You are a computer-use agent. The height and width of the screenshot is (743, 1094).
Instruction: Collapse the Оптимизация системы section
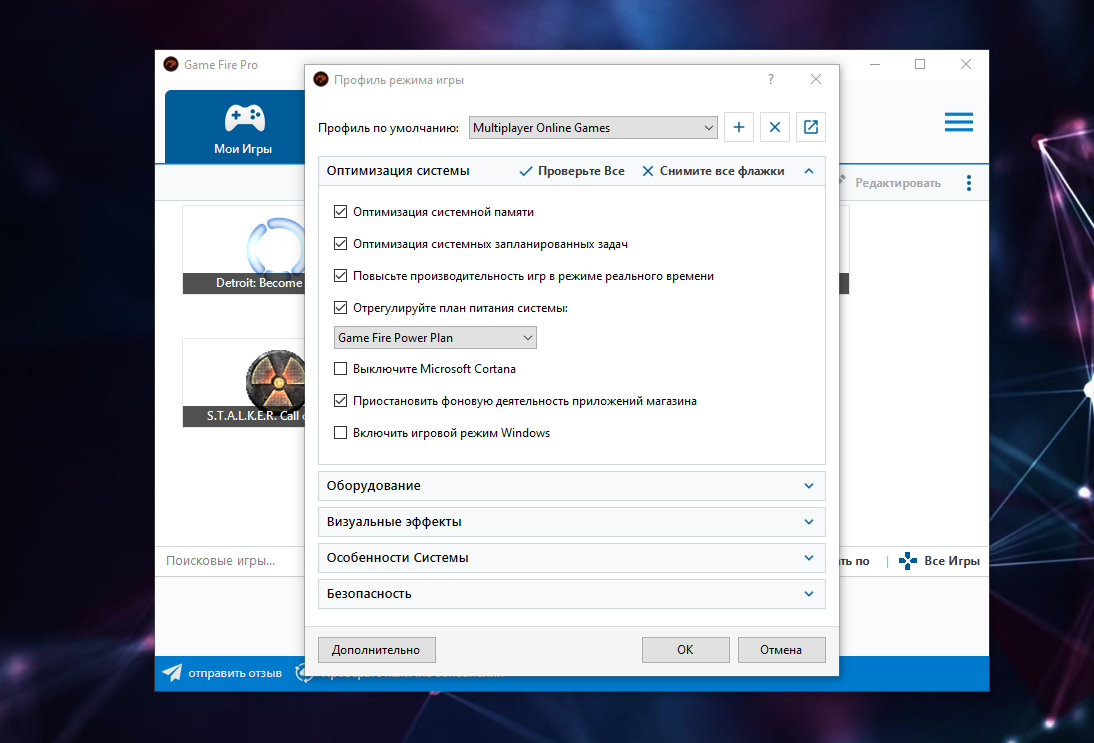click(809, 171)
